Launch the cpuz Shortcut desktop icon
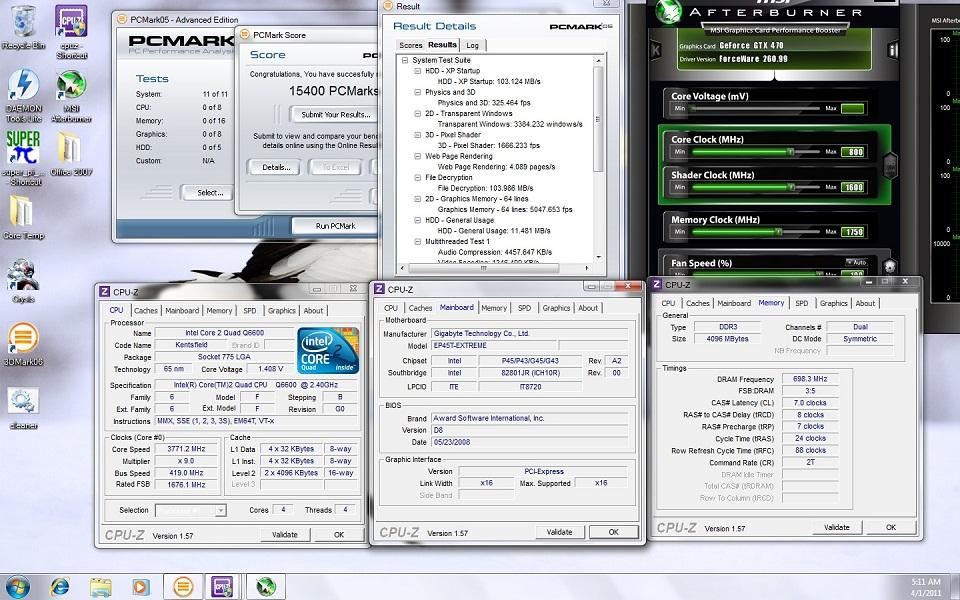 (x=71, y=32)
